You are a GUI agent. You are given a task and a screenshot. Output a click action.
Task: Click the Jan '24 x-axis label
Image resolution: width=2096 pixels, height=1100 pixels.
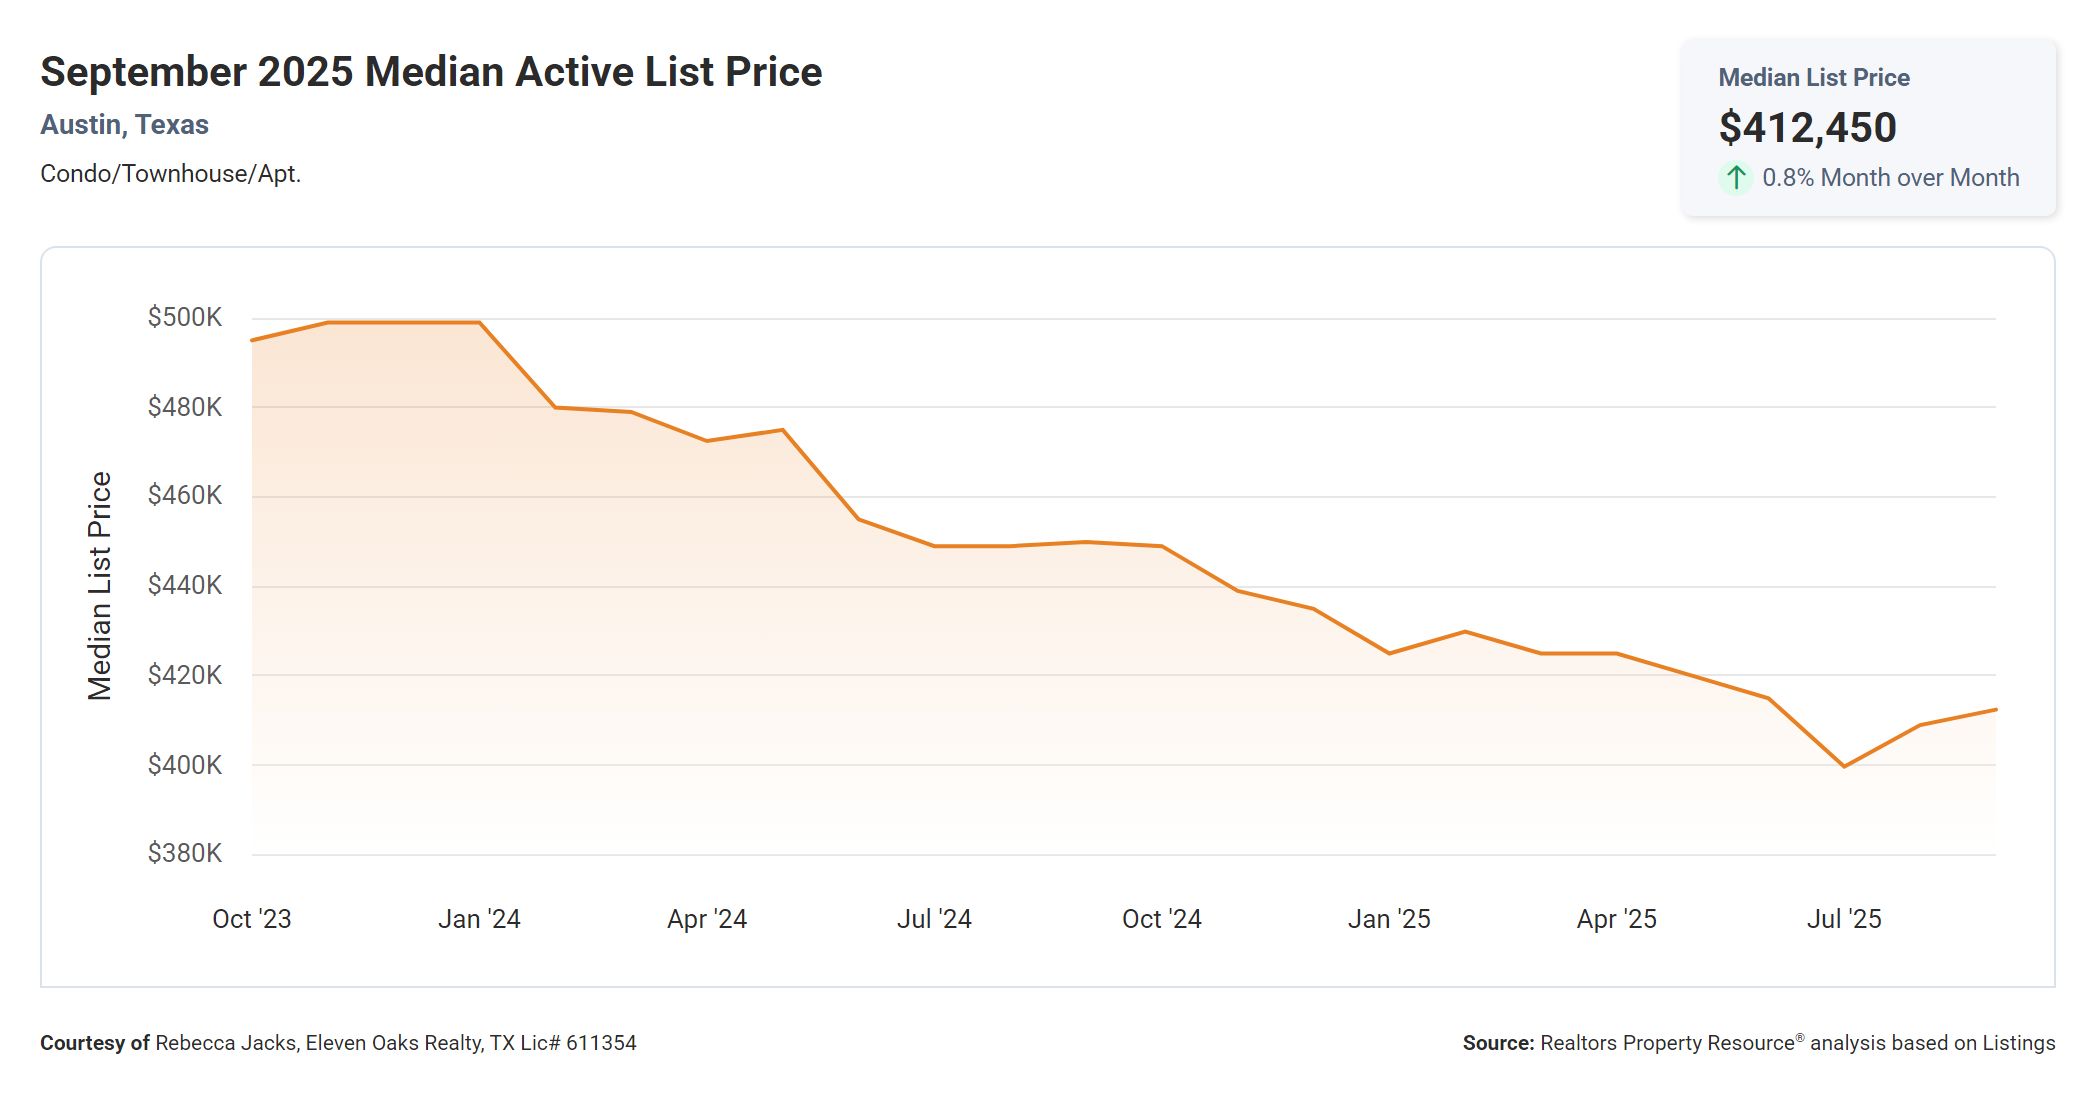479,919
